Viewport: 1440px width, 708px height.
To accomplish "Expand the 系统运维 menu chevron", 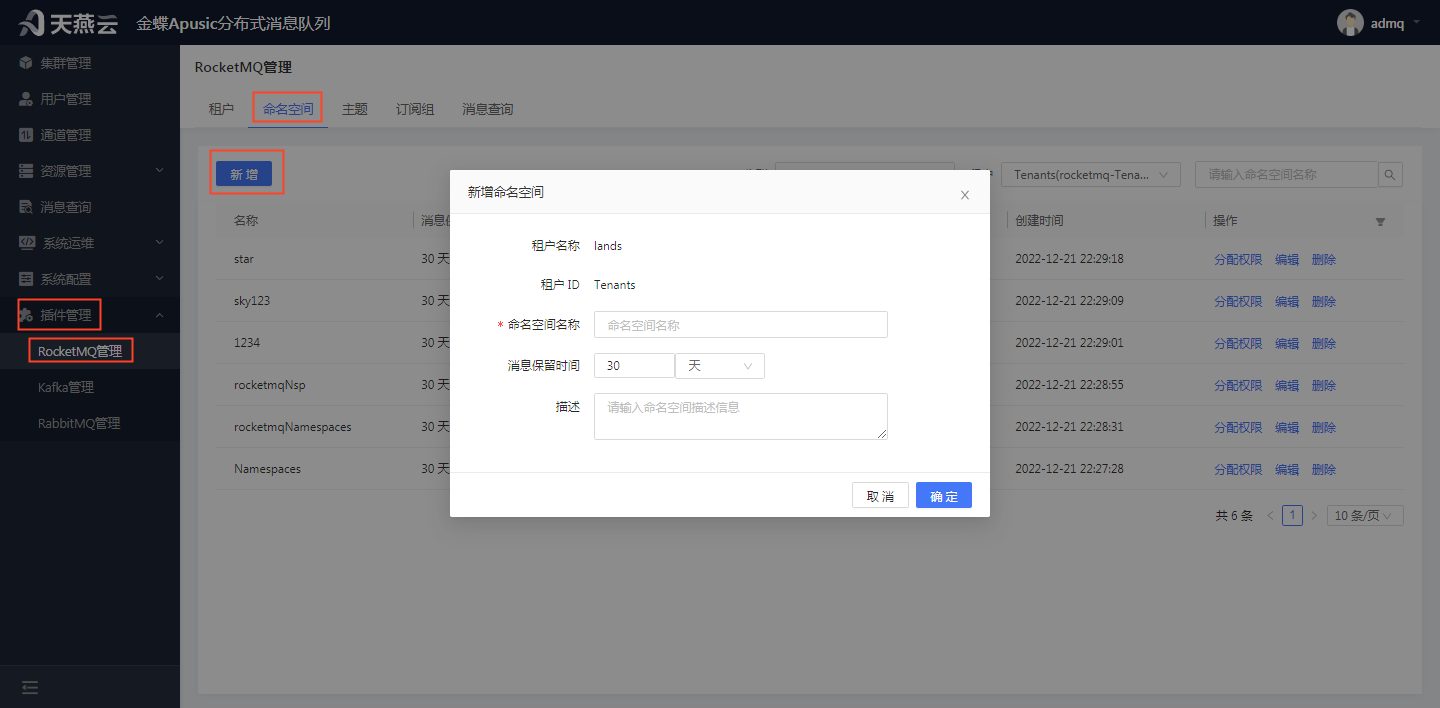I will (159, 243).
